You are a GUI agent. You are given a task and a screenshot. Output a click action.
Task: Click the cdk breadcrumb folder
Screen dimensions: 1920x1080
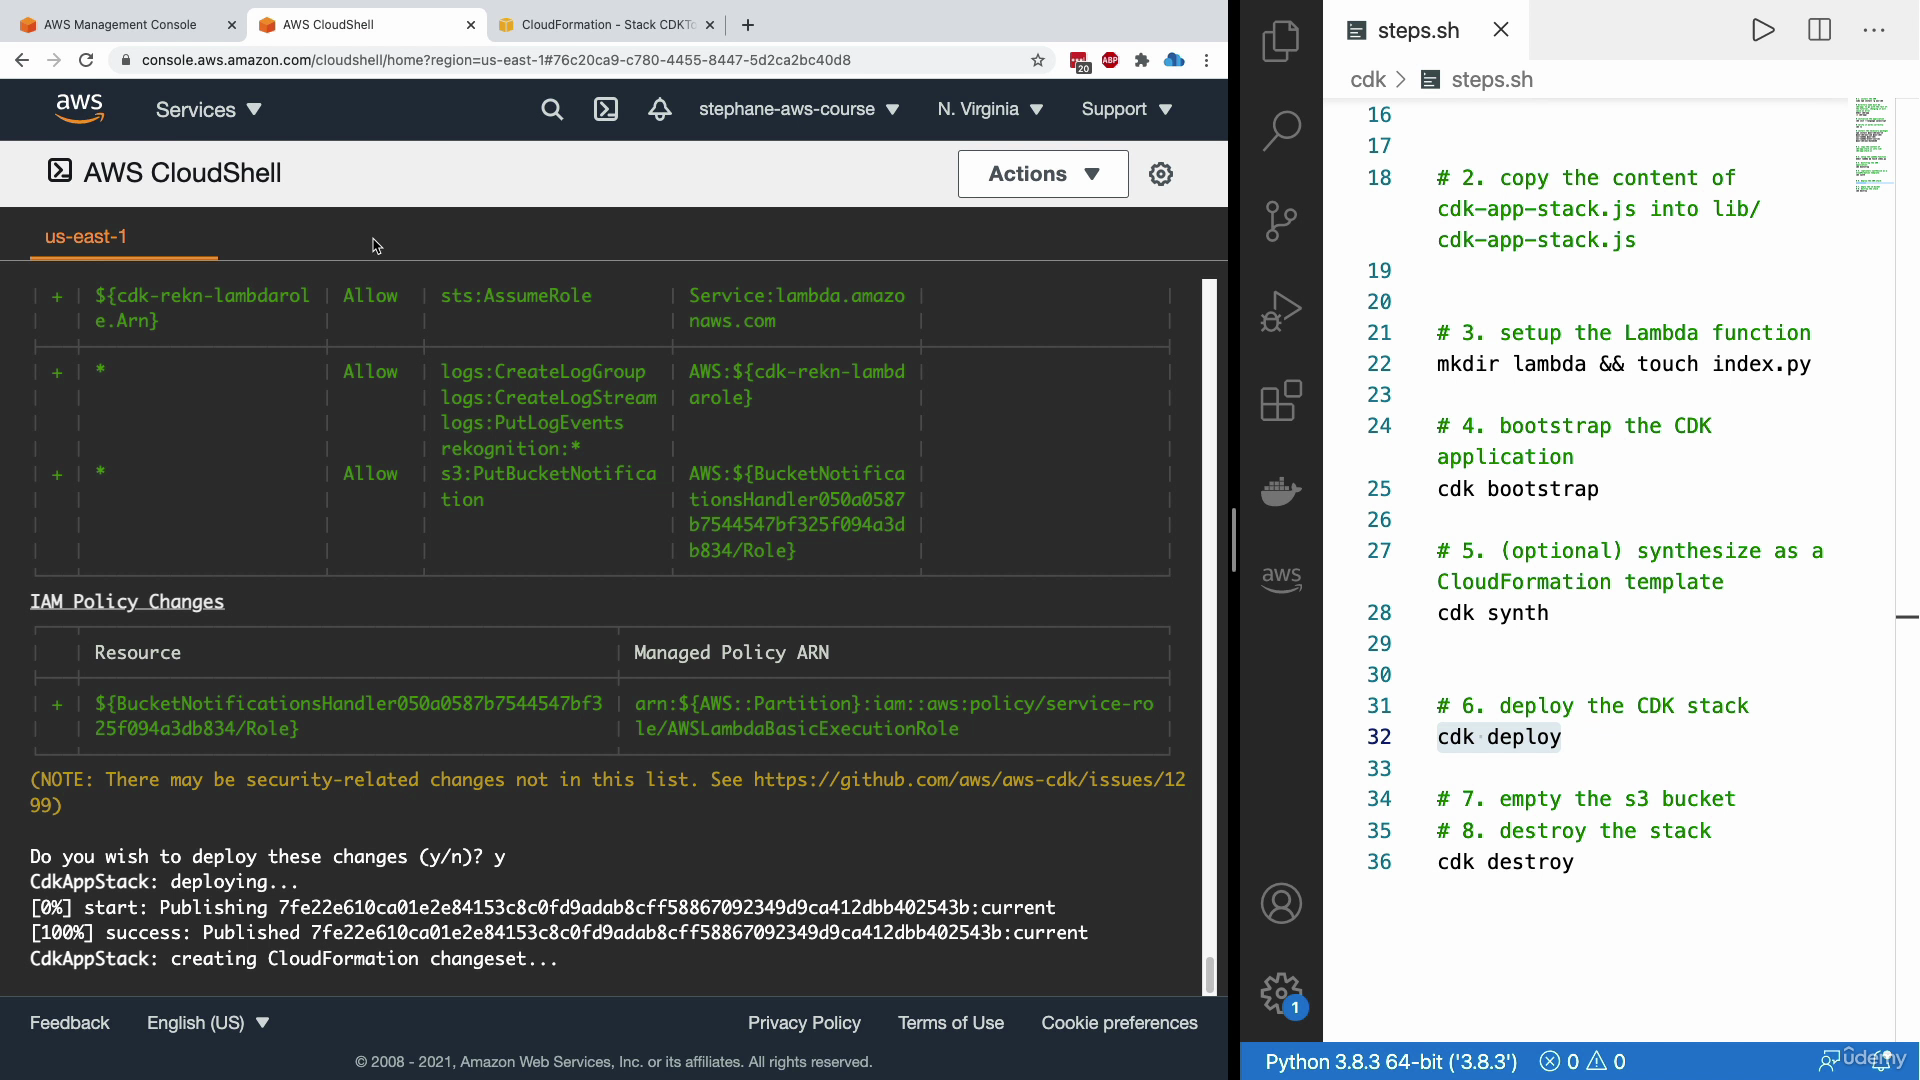click(1367, 80)
